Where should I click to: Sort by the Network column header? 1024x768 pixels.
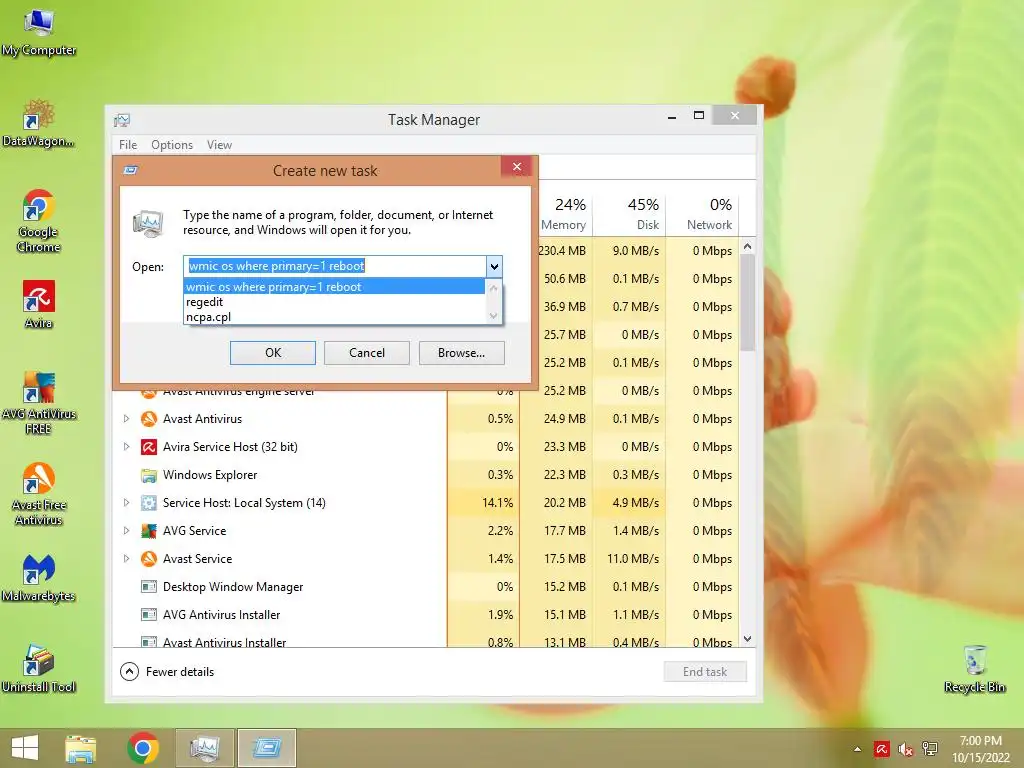click(702, 214)
